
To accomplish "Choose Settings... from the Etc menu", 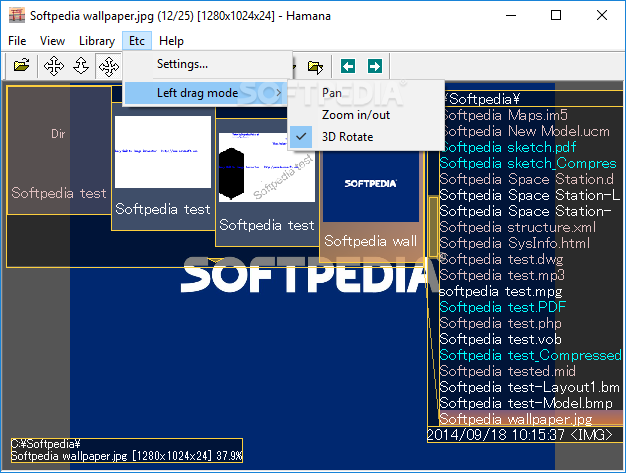I will (208, 64).
